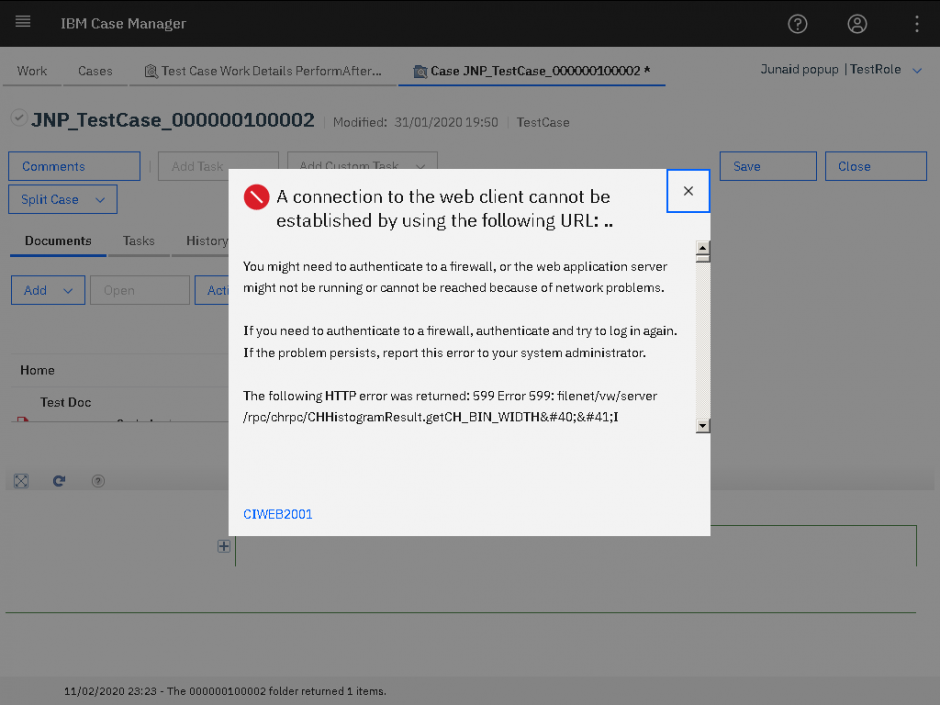Open the user profile icon
Viewport: 940px width, 705px height.
point(857,24)
